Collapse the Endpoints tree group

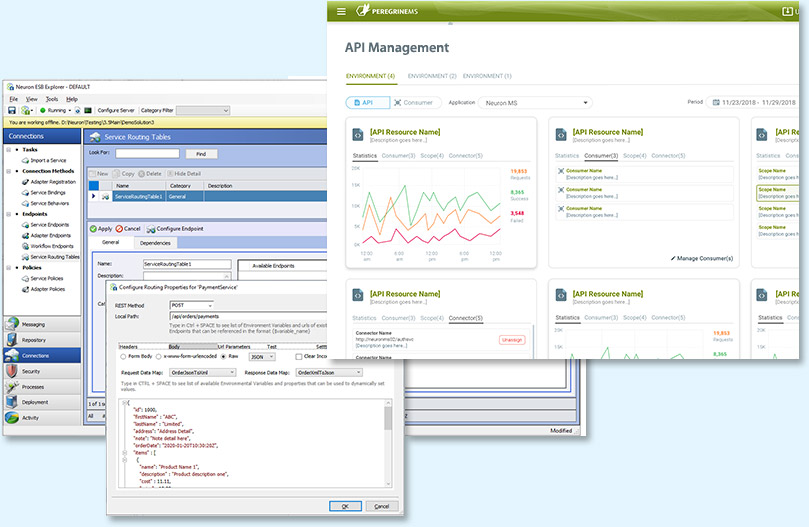click(9, 214)
